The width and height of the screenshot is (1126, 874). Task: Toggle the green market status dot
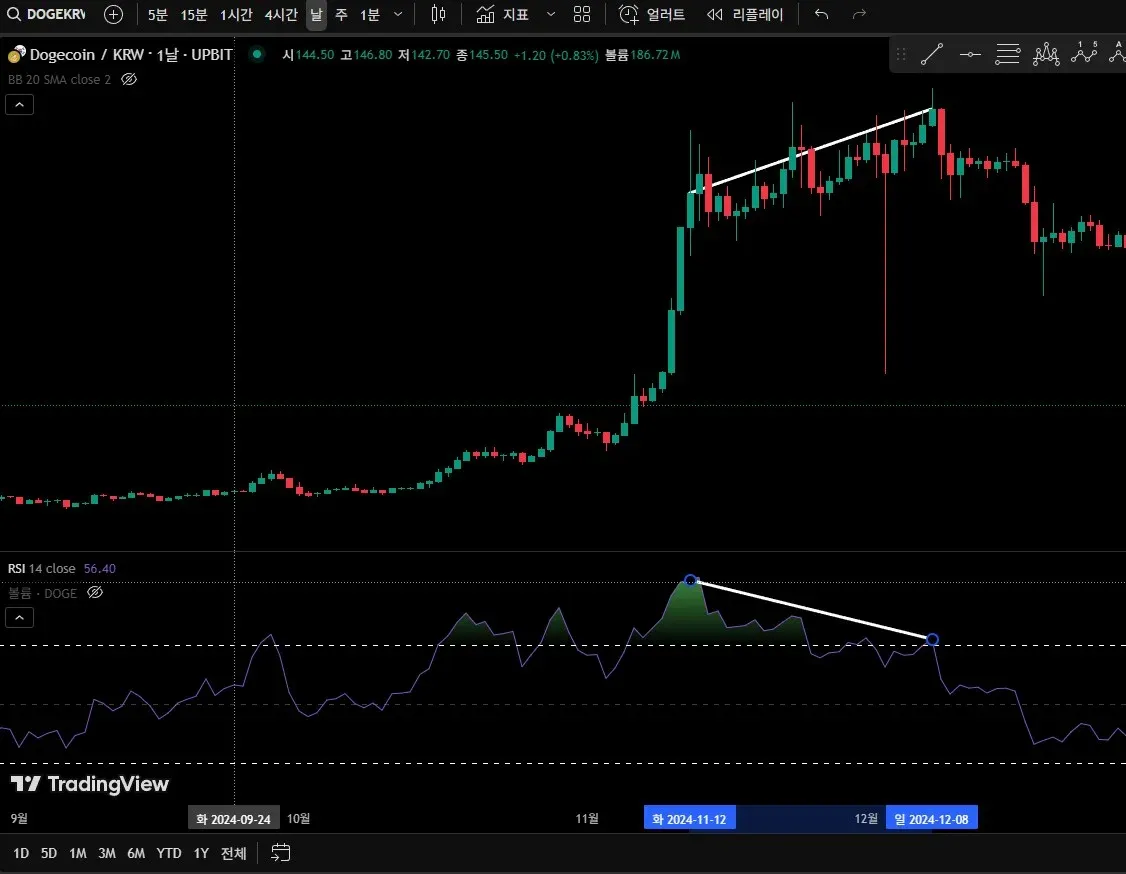click(x=257, y=54)
